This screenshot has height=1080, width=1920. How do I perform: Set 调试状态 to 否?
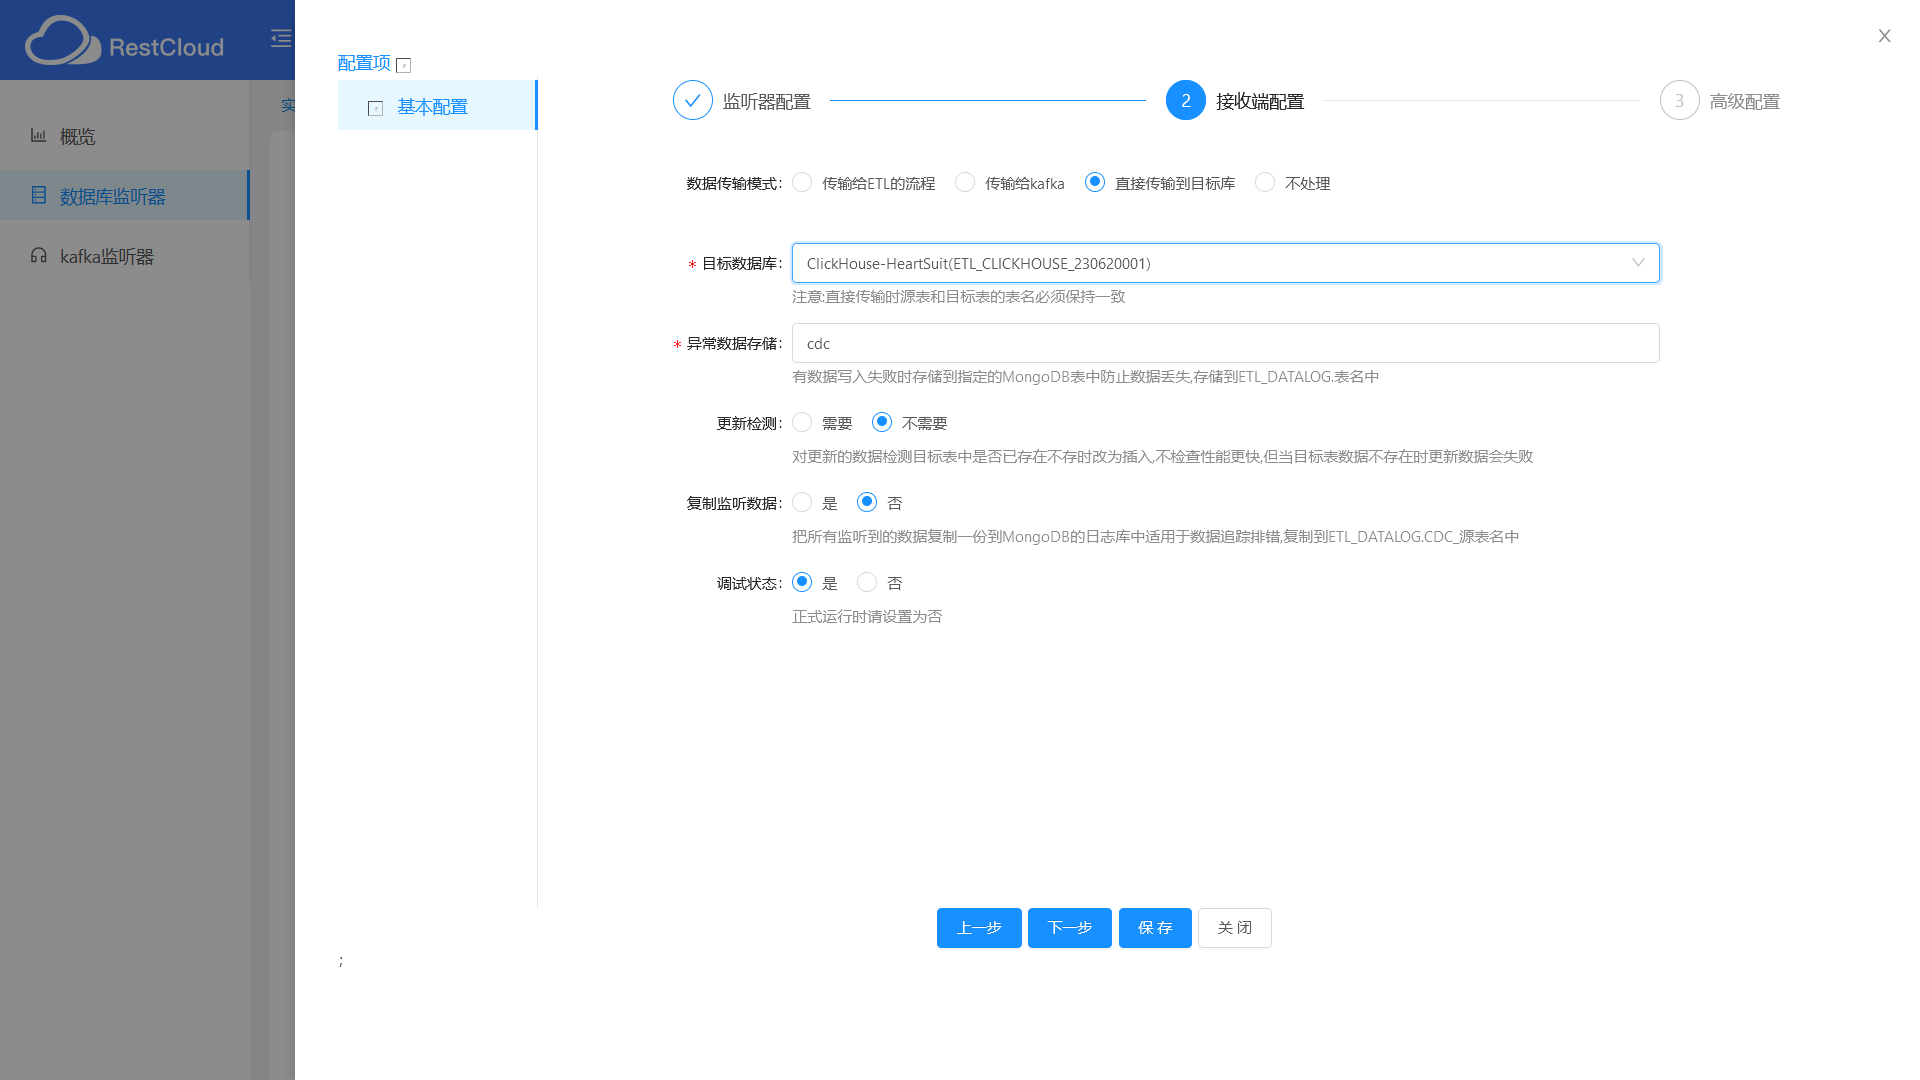tap(867, 582)
